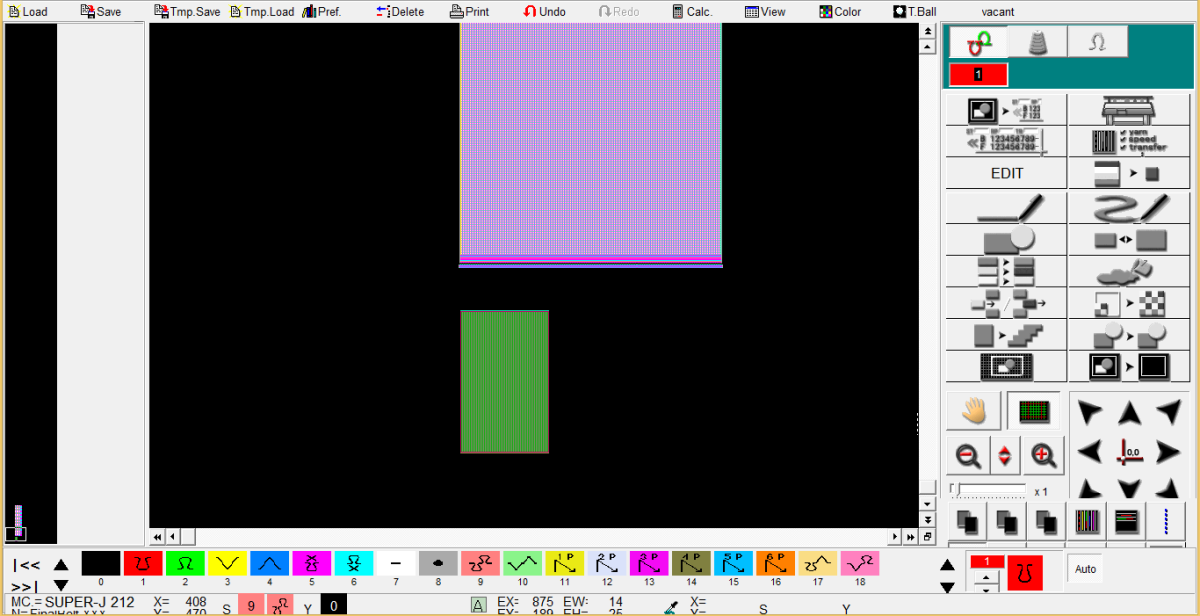Screen dimensions: 1200x616
Task: Click the EDIT button
Action: pos(1006,173)
